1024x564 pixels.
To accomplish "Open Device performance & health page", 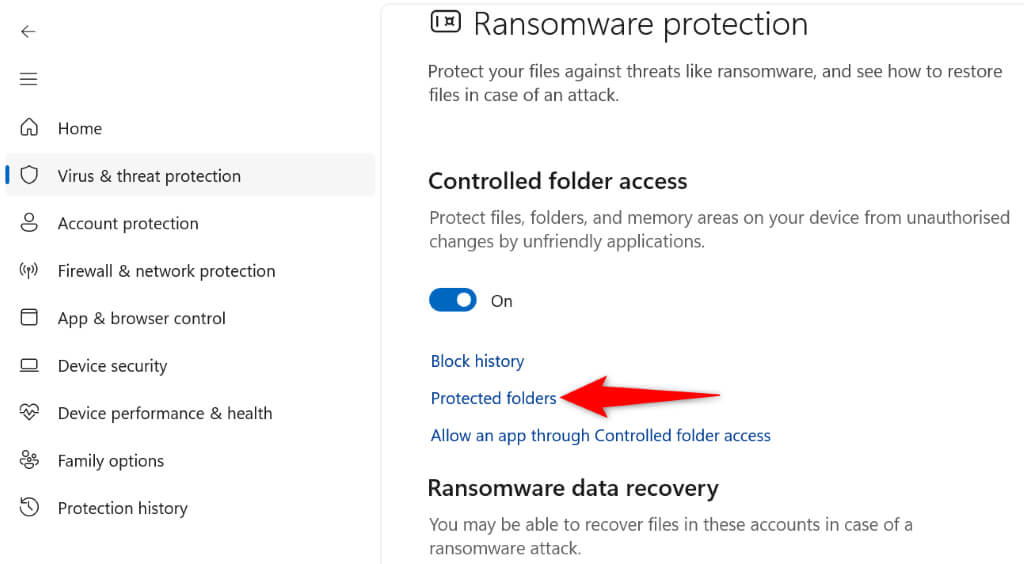I will pyautogui.click(x=165, y=413).
